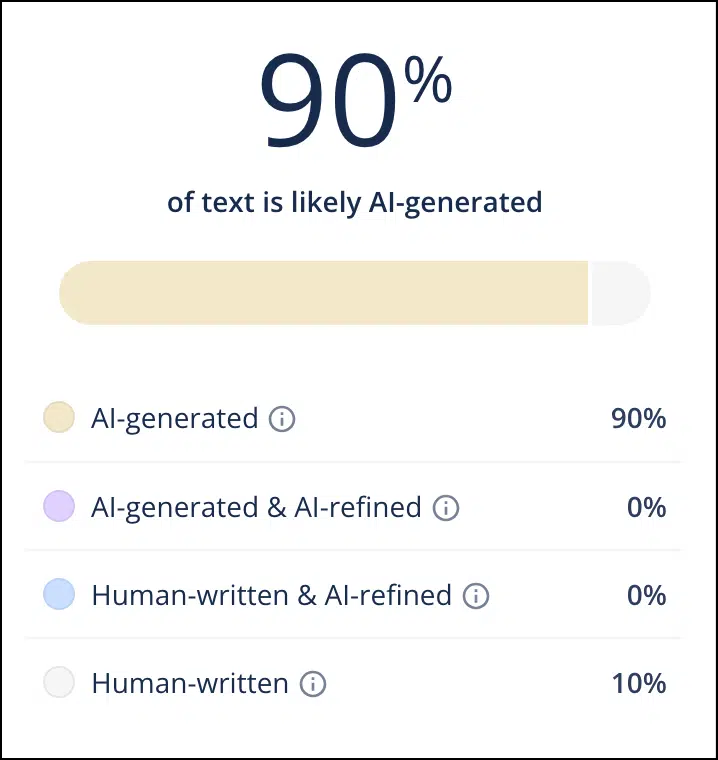Select the AI-generated label
This screenshot has width=718, height=760.
pyautogui.click(x=174, y=418)
